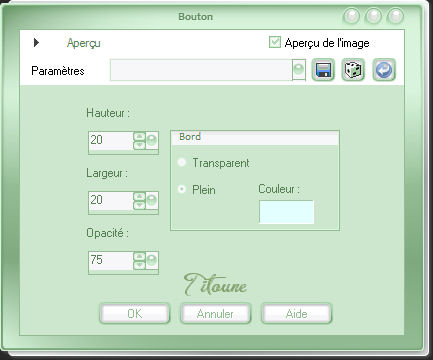Image resolution: width=433 pixels, height=360 pixels.
Task: Expand the Aperçu preview triangle
Action: pyautogui.click(x=36, y=42)
